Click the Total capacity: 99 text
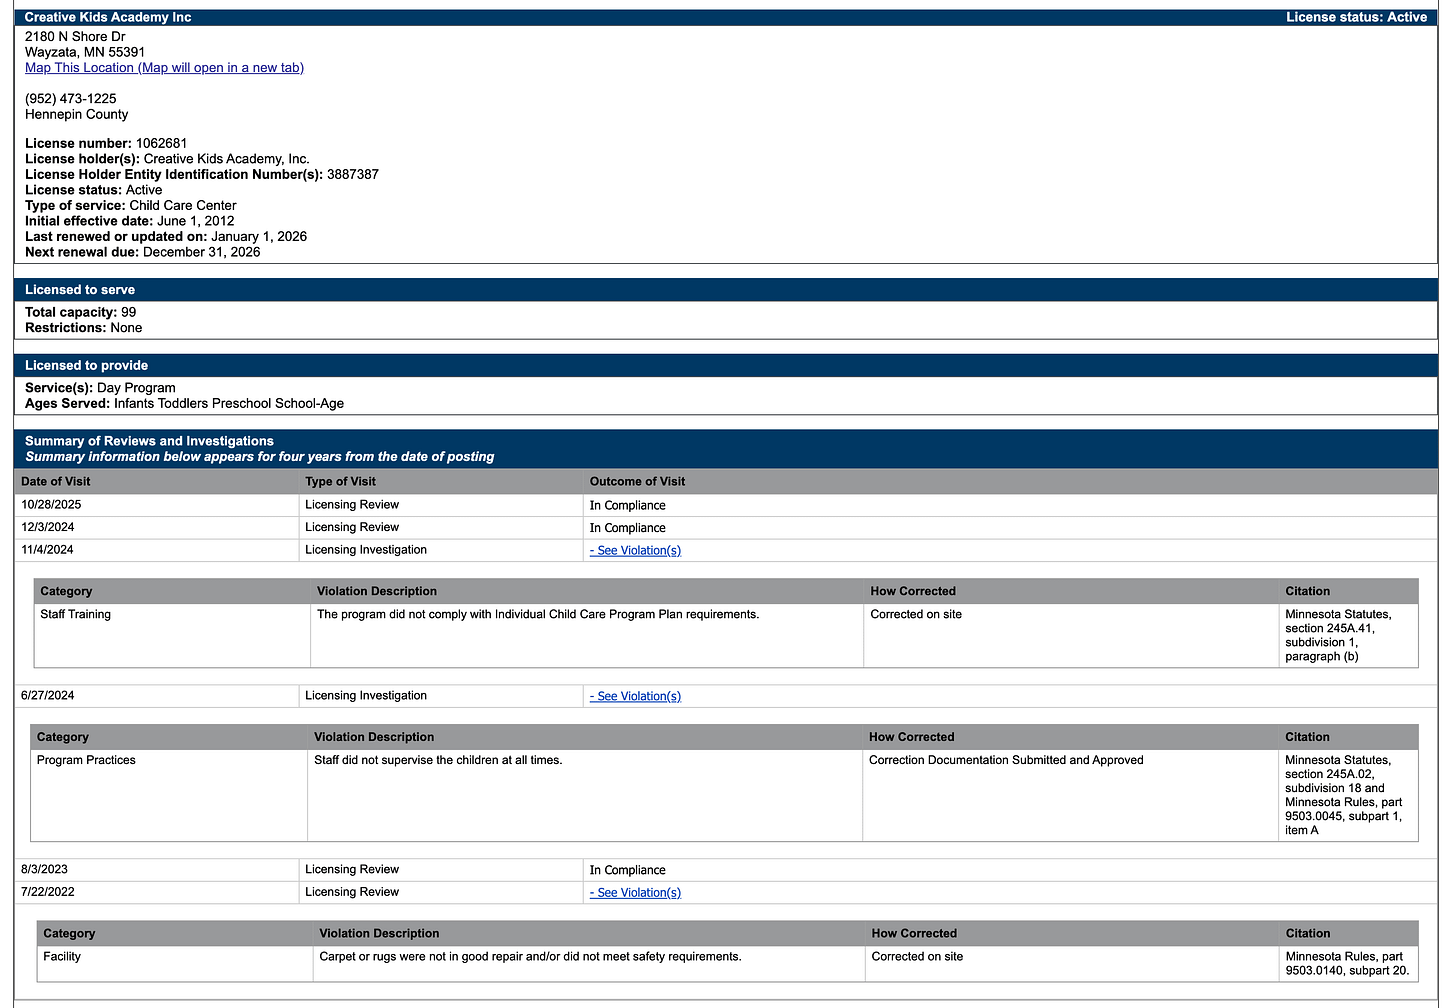1456x1008 pixels. tap(81, 312)
